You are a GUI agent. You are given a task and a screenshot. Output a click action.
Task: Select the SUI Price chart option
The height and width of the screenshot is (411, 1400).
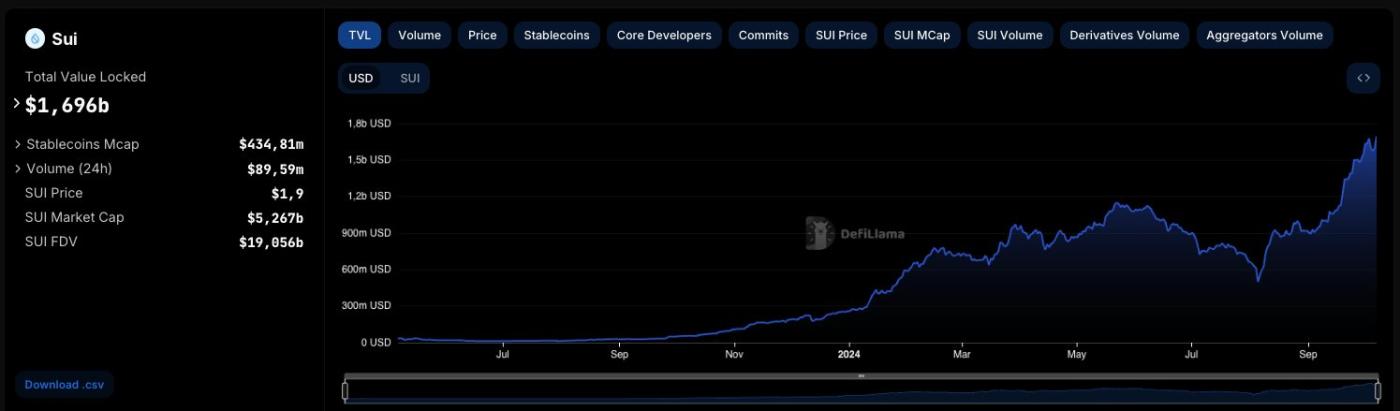pos(841,35)
